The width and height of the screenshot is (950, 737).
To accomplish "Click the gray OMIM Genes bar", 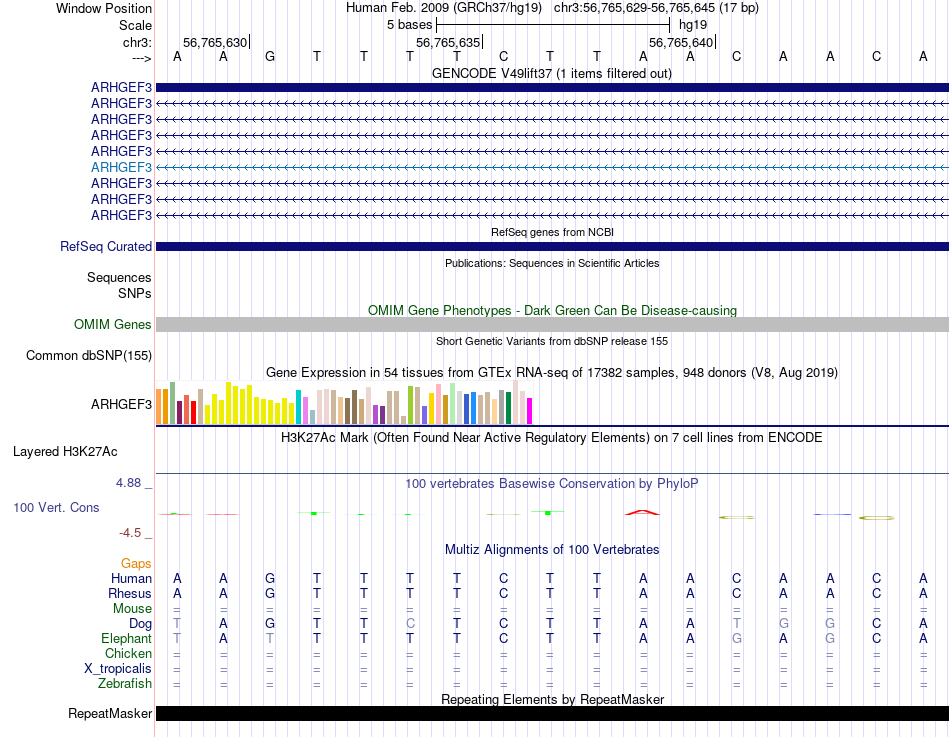I will [x=552, y=324].
